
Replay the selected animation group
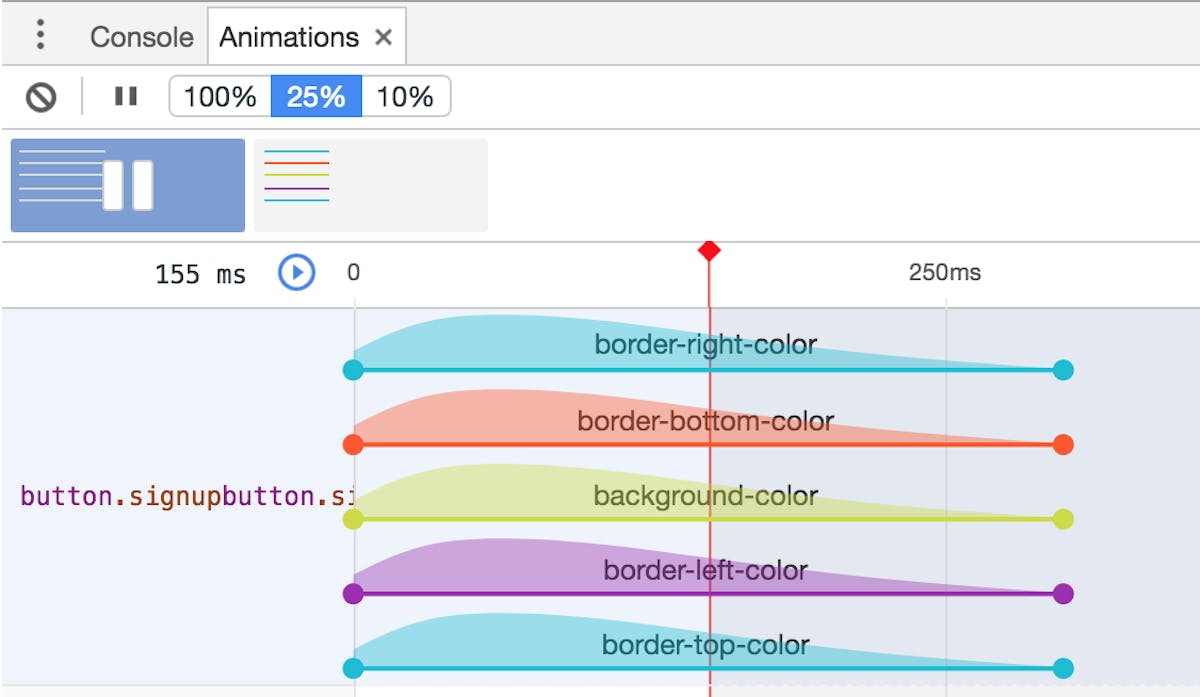click(294, 273)
